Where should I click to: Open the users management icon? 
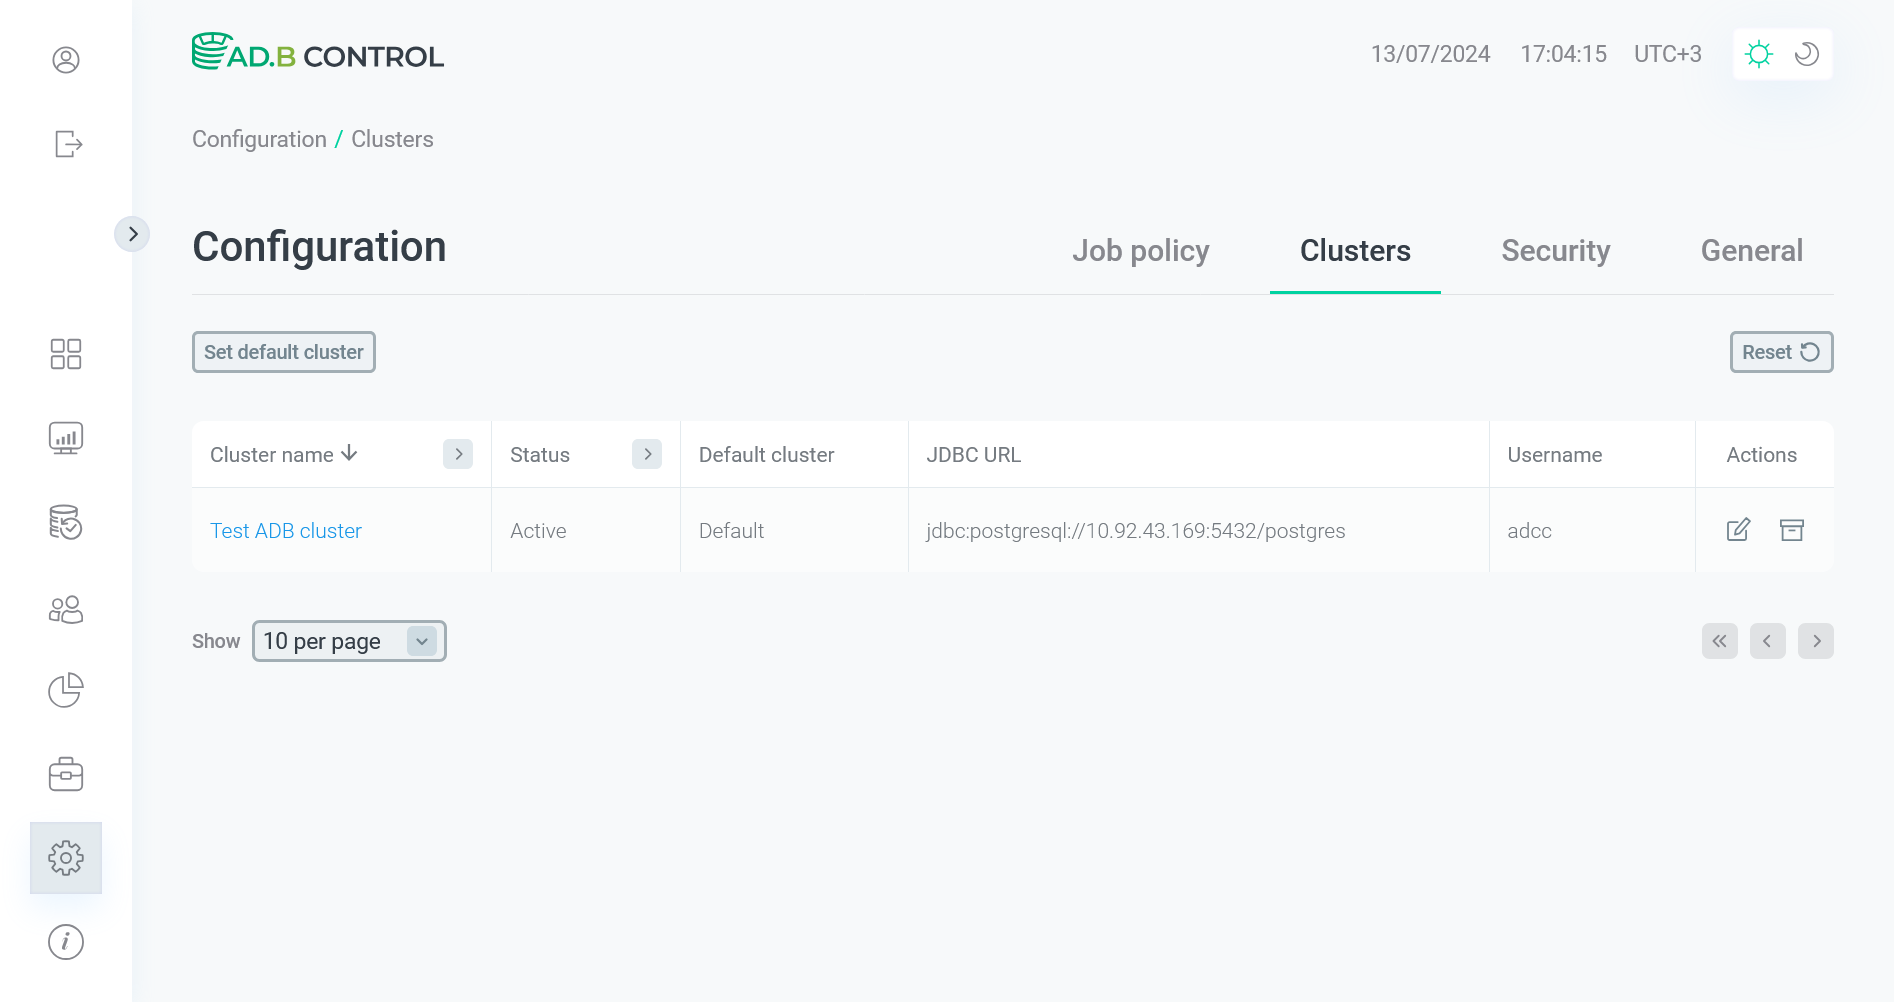pos(66,609)
